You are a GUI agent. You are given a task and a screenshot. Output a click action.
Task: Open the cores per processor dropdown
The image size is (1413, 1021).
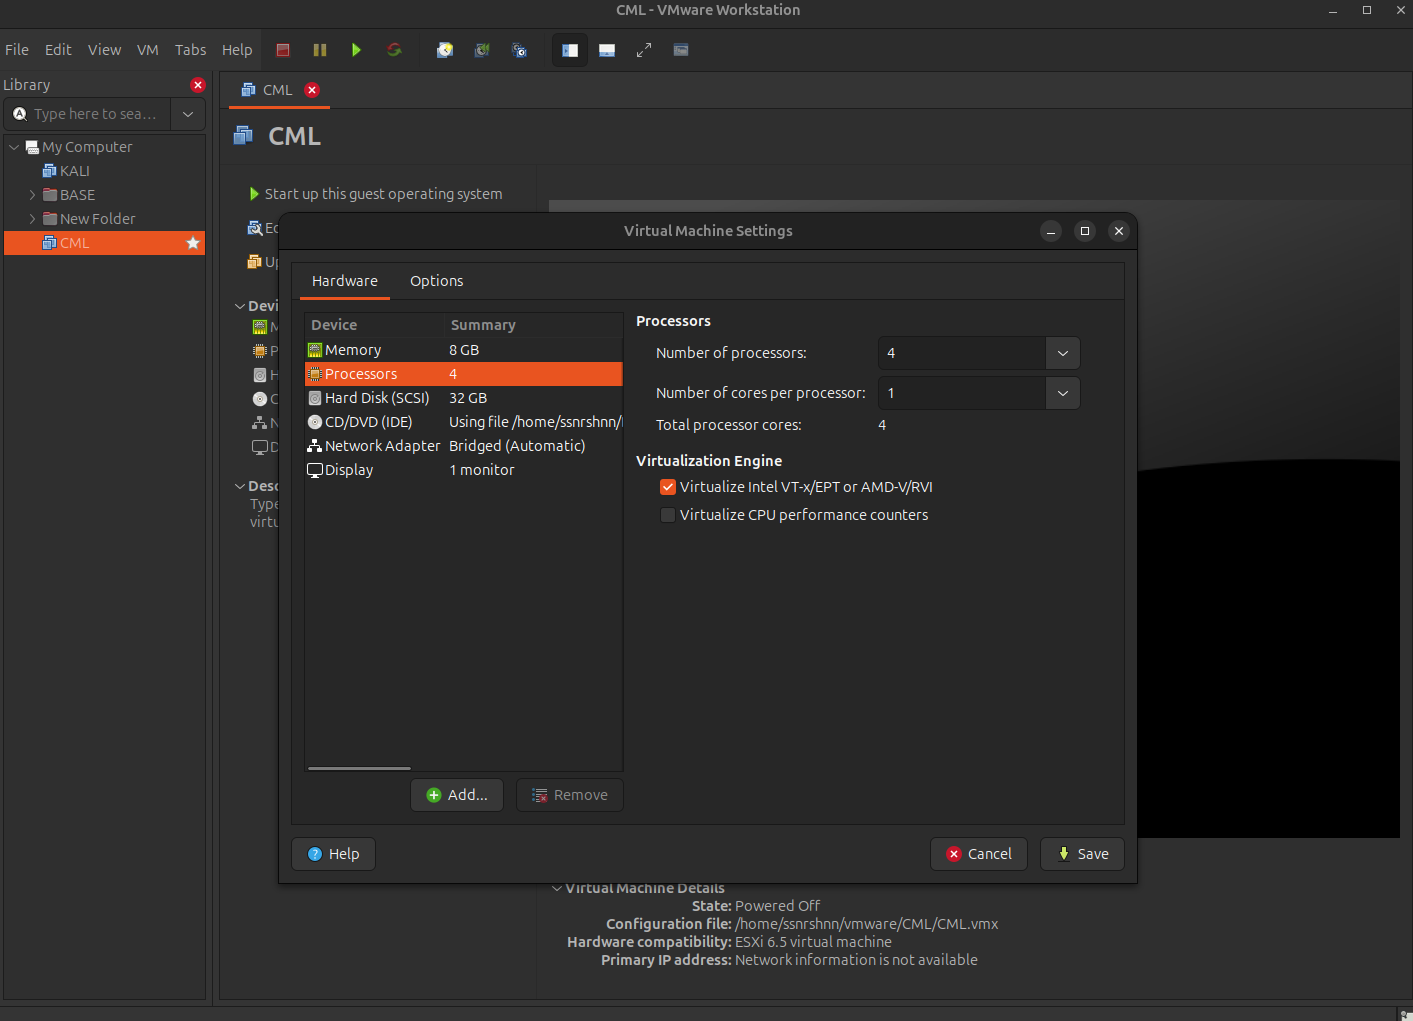(x=1062, y=393)
